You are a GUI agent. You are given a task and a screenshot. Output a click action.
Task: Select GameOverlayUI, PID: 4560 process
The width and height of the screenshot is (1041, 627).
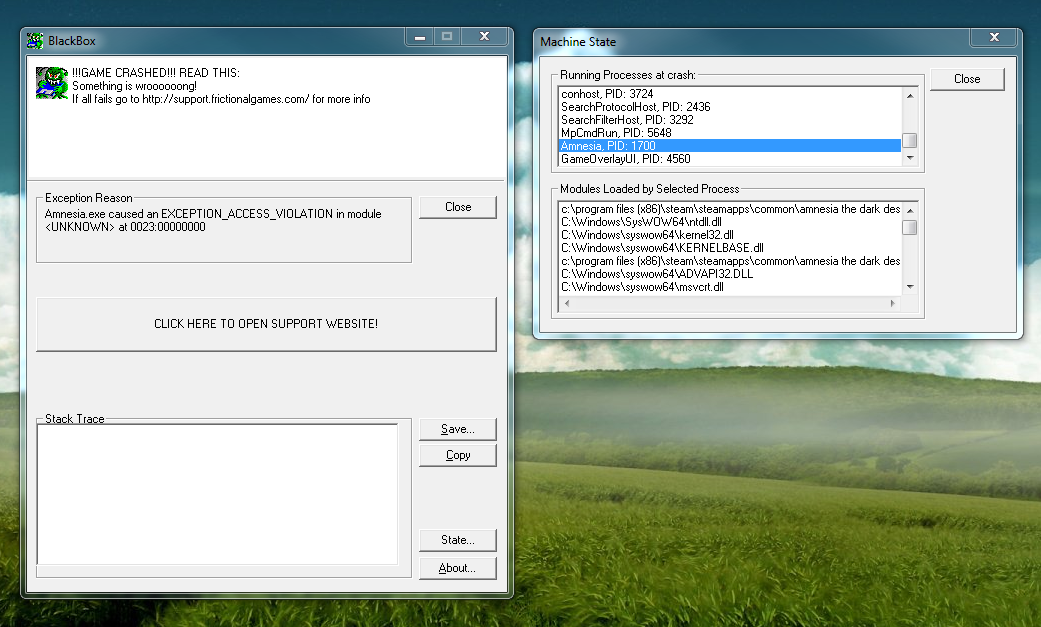pyautogui.click(x=730, y=159)
